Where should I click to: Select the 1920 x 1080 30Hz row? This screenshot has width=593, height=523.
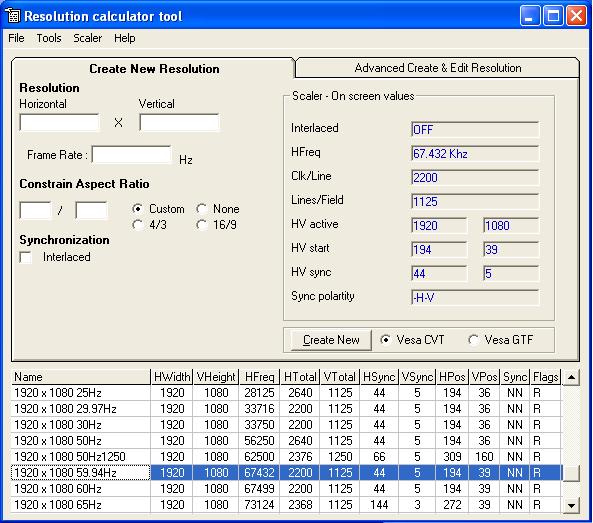pos(287,425)
